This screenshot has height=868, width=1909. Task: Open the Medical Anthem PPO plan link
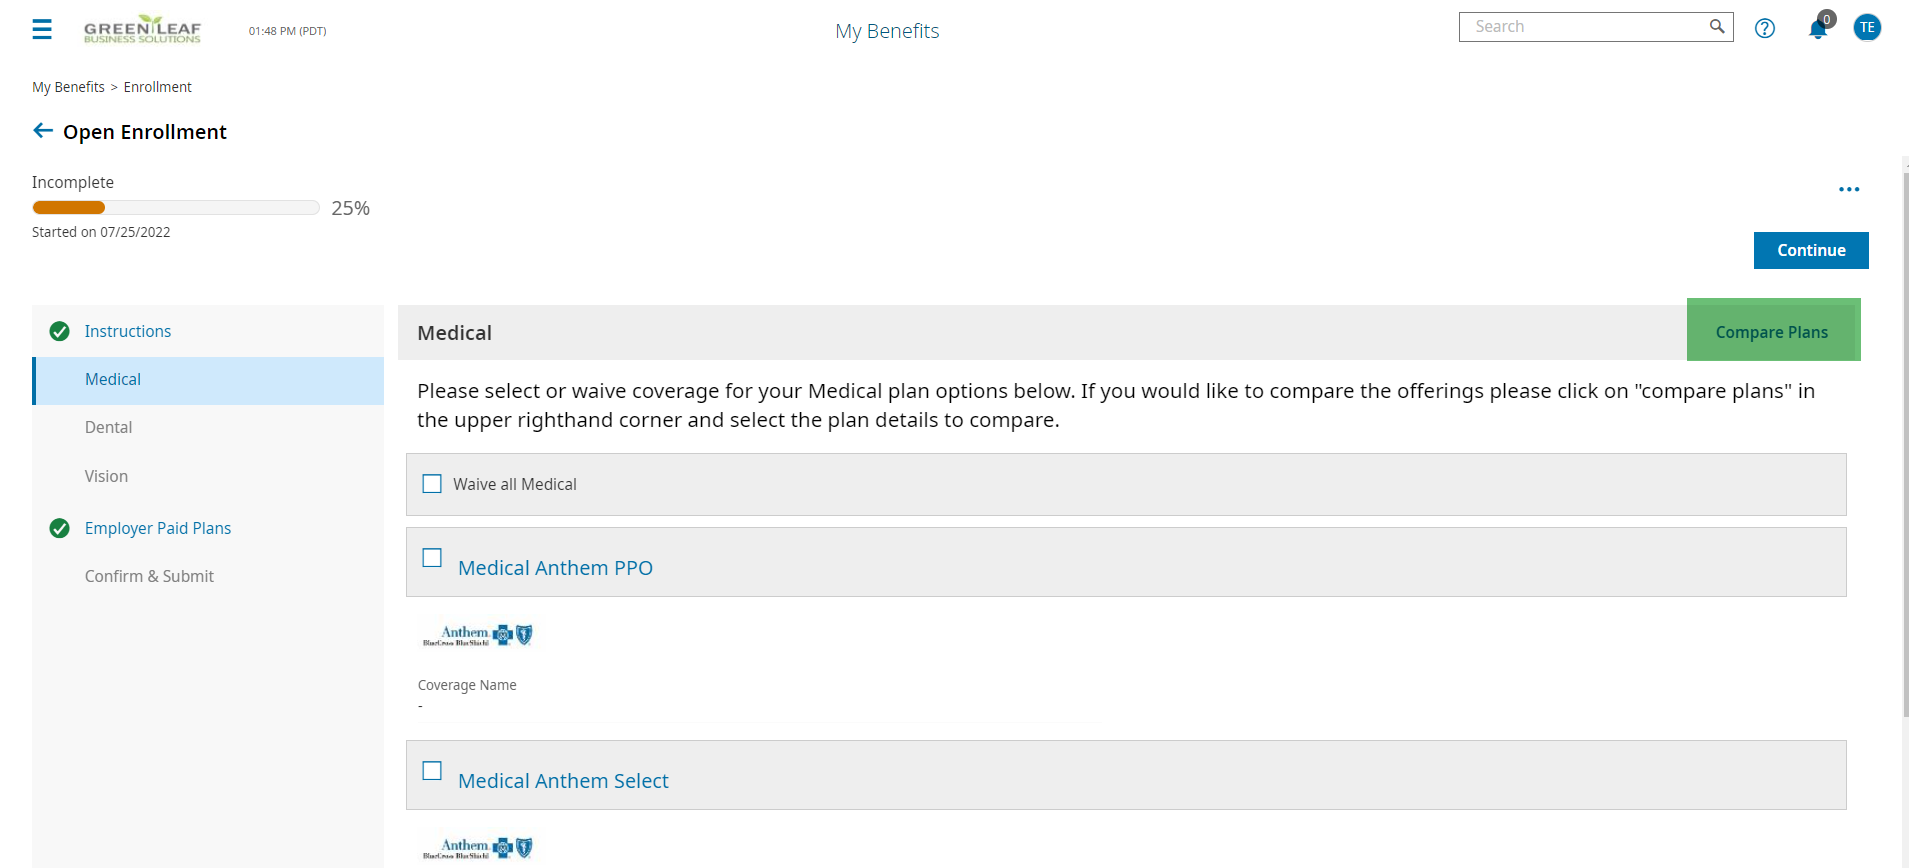coord(555,568)
